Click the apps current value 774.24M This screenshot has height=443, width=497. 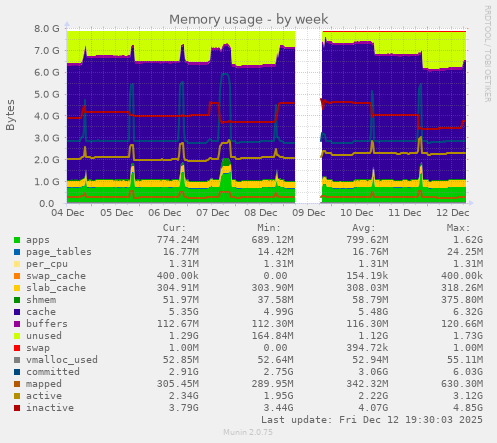point(178,240)
